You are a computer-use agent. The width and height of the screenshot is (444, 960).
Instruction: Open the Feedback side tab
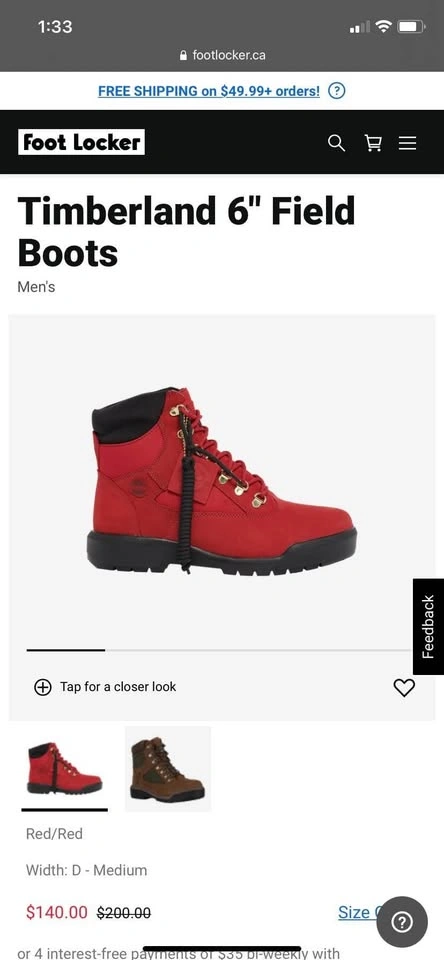[x=428, y=626]
